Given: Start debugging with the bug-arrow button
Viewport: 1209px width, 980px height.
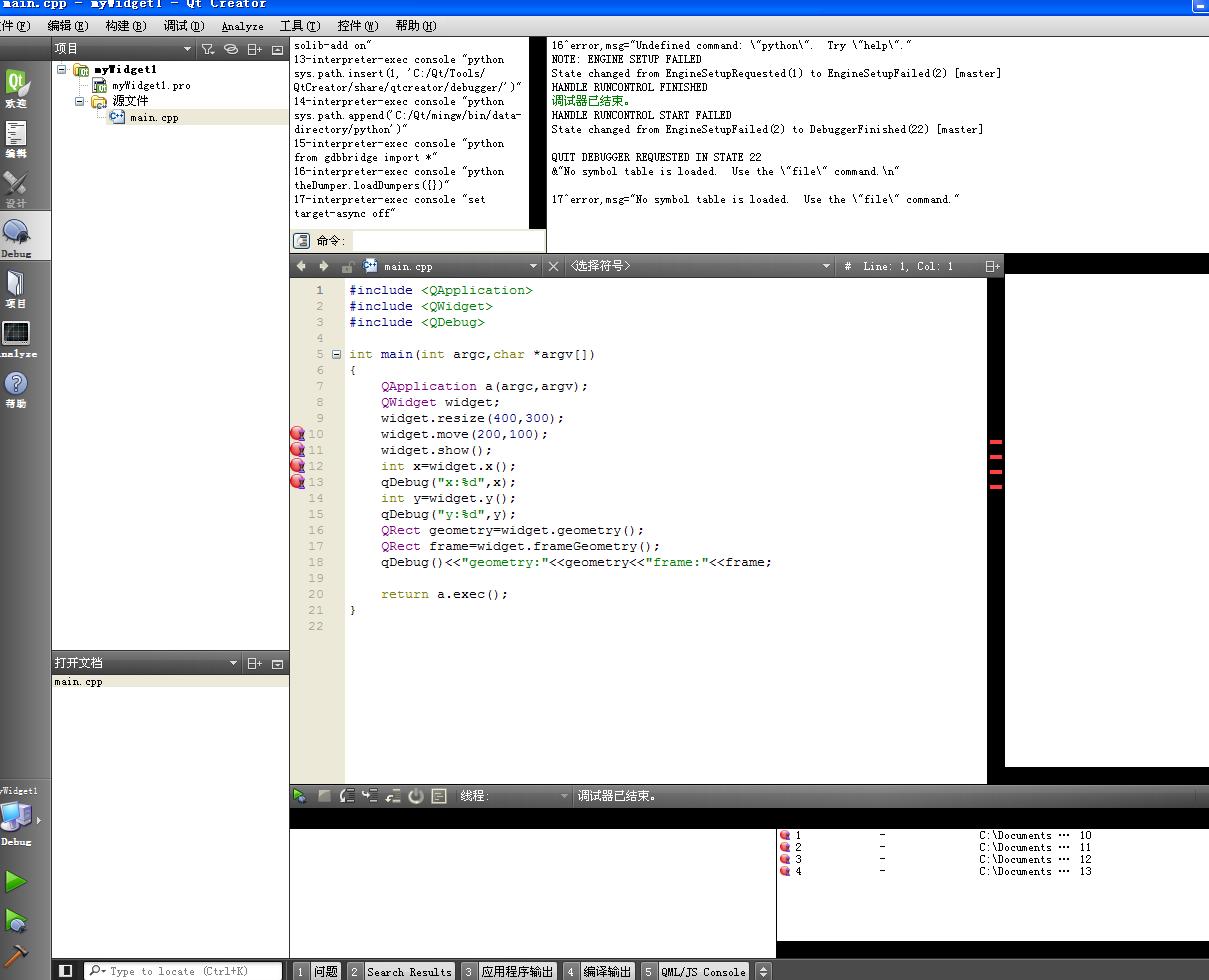Looking at the screenshot, I should point(15,920).
